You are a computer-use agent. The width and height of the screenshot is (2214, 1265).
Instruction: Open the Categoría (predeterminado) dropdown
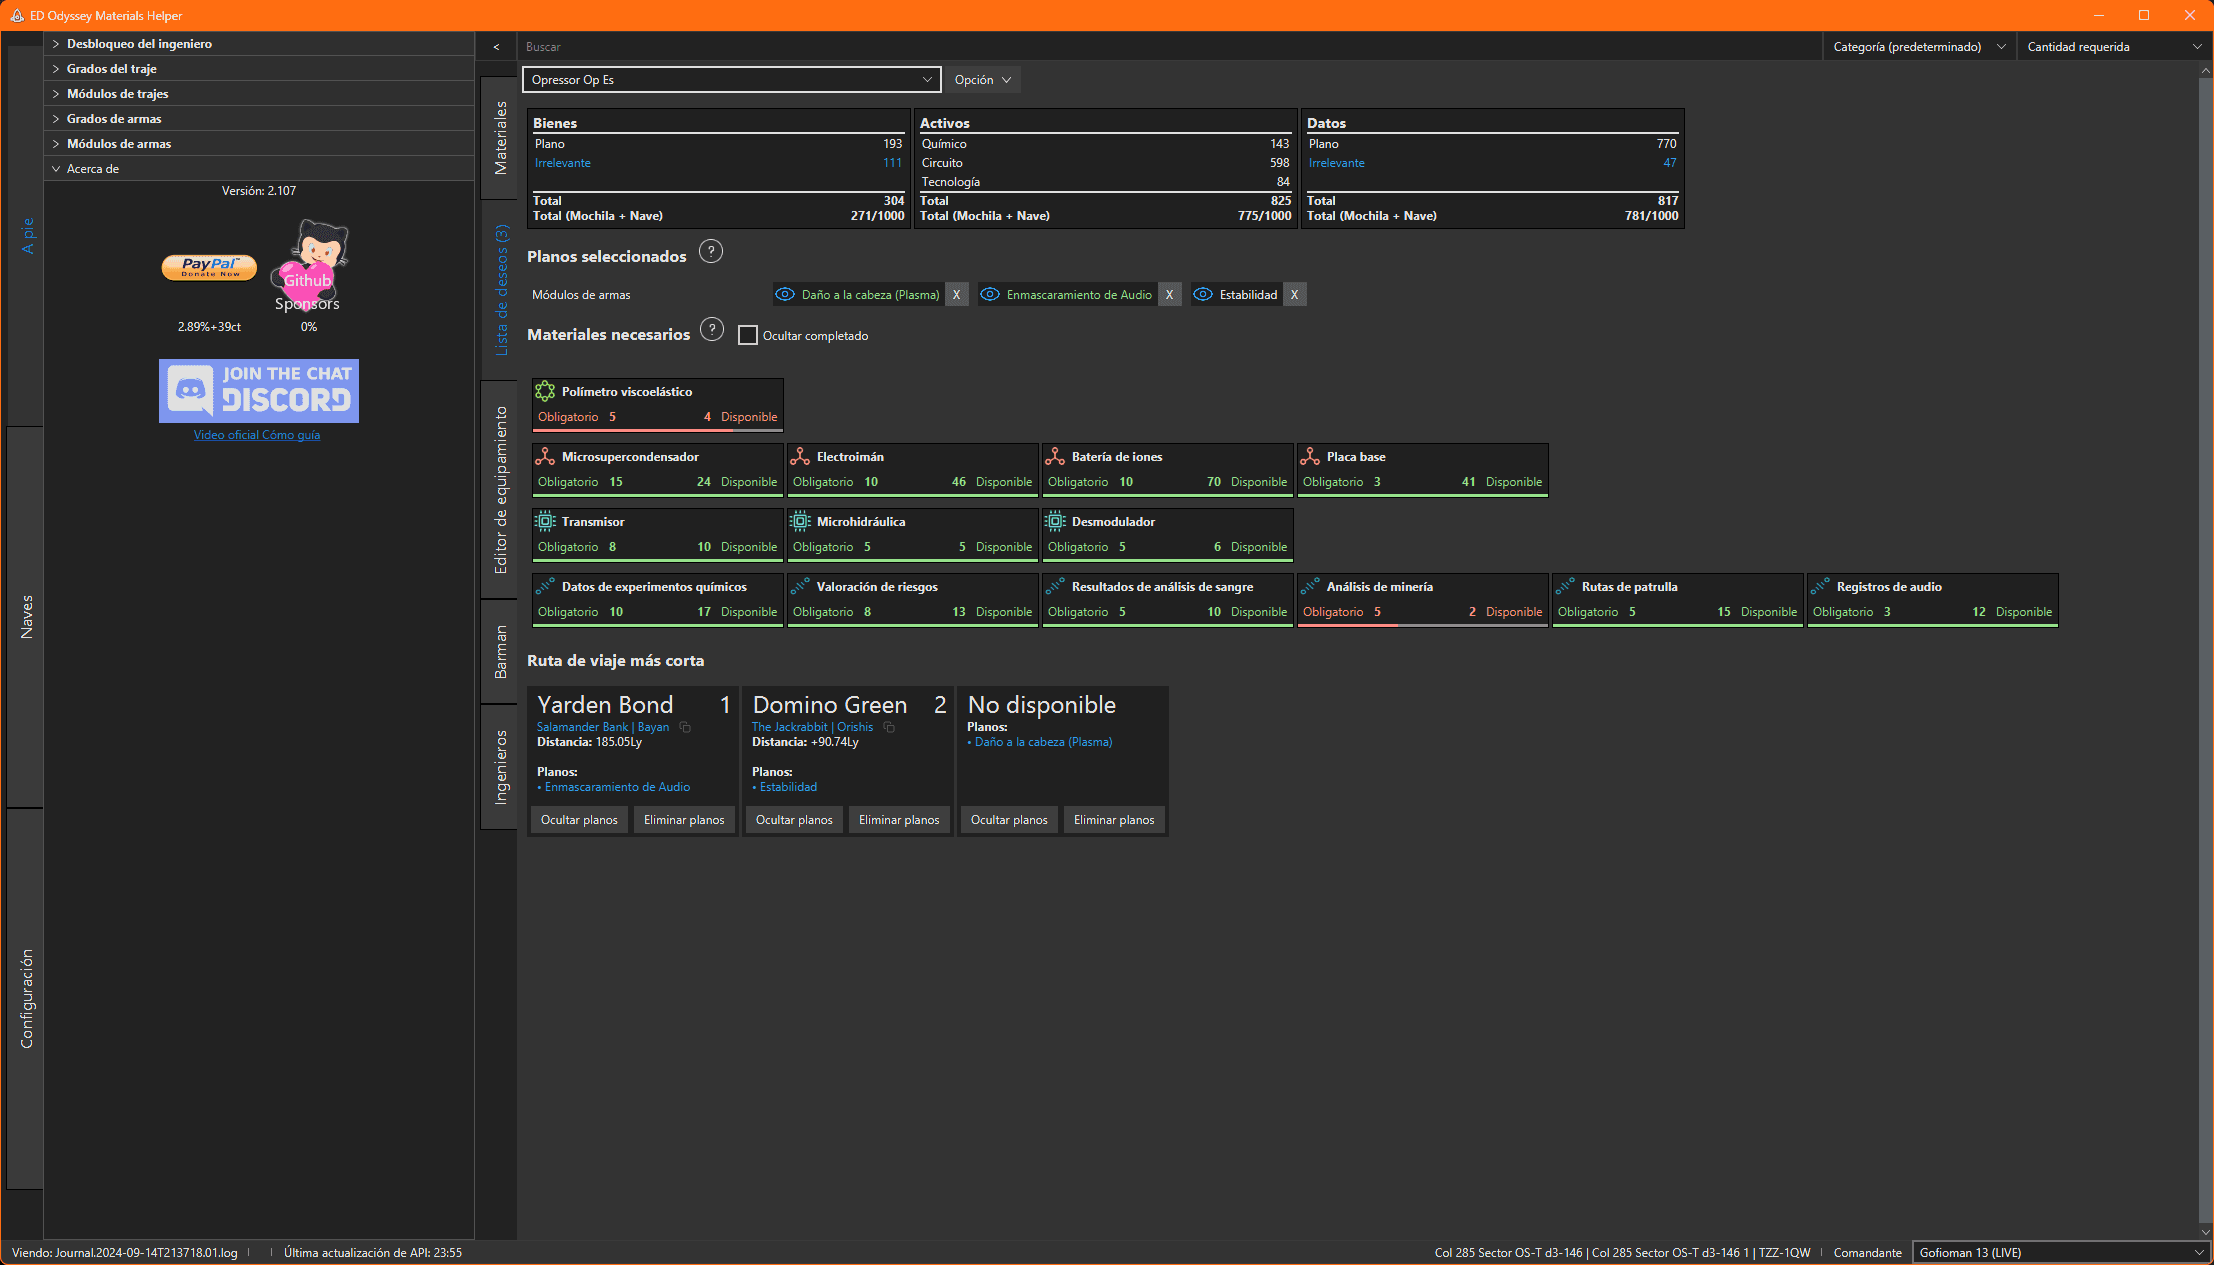coord(1918,47)
